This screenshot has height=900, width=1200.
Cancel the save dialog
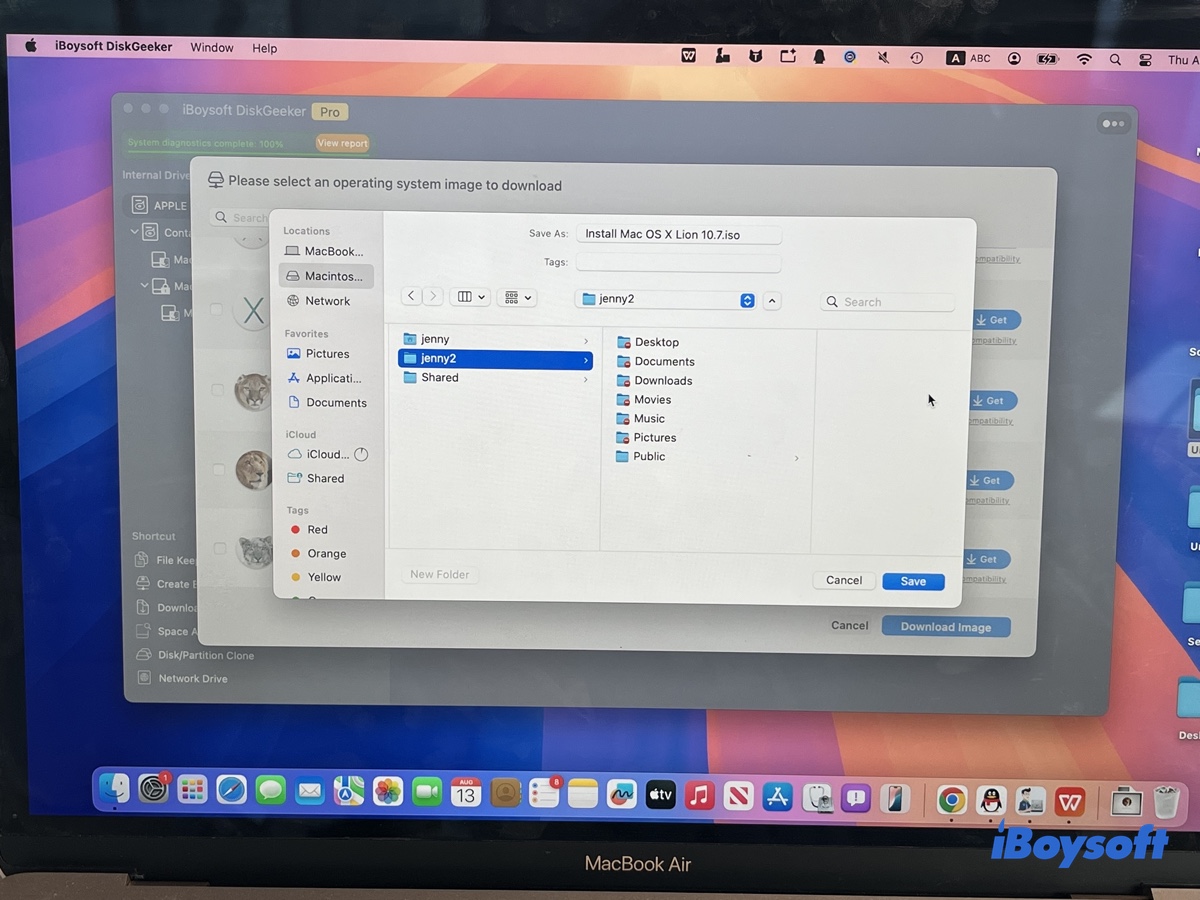[844, 580]
